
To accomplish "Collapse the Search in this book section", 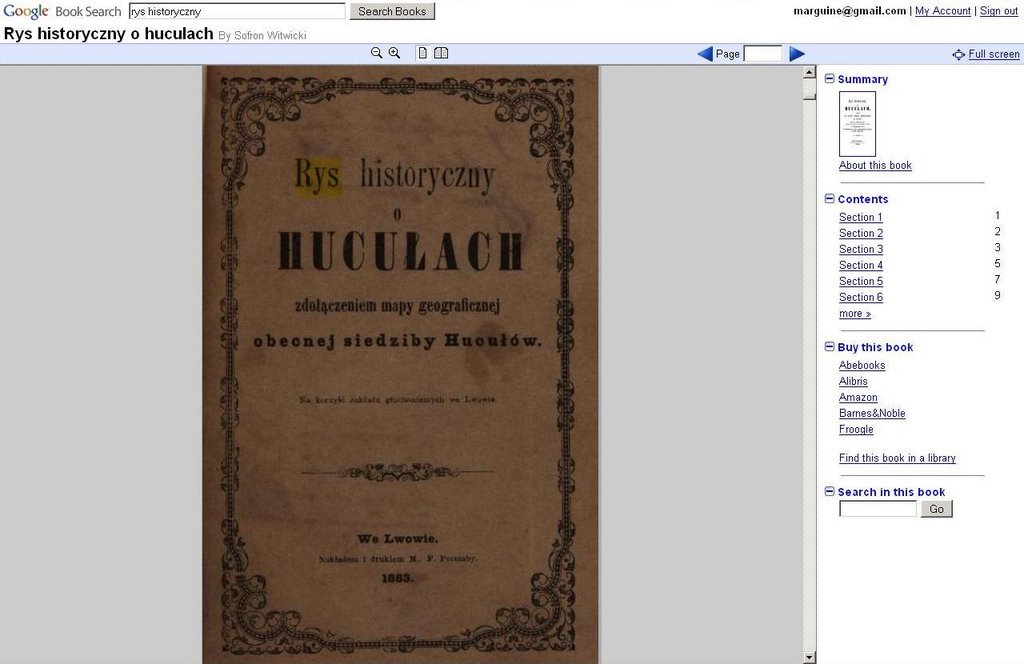I will (829, 491).
